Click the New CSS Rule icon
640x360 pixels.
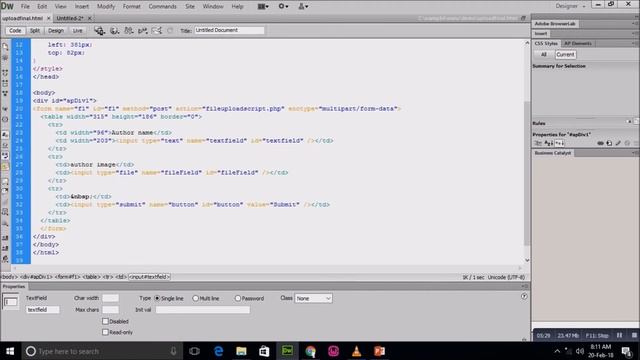[x=609, y=143]
